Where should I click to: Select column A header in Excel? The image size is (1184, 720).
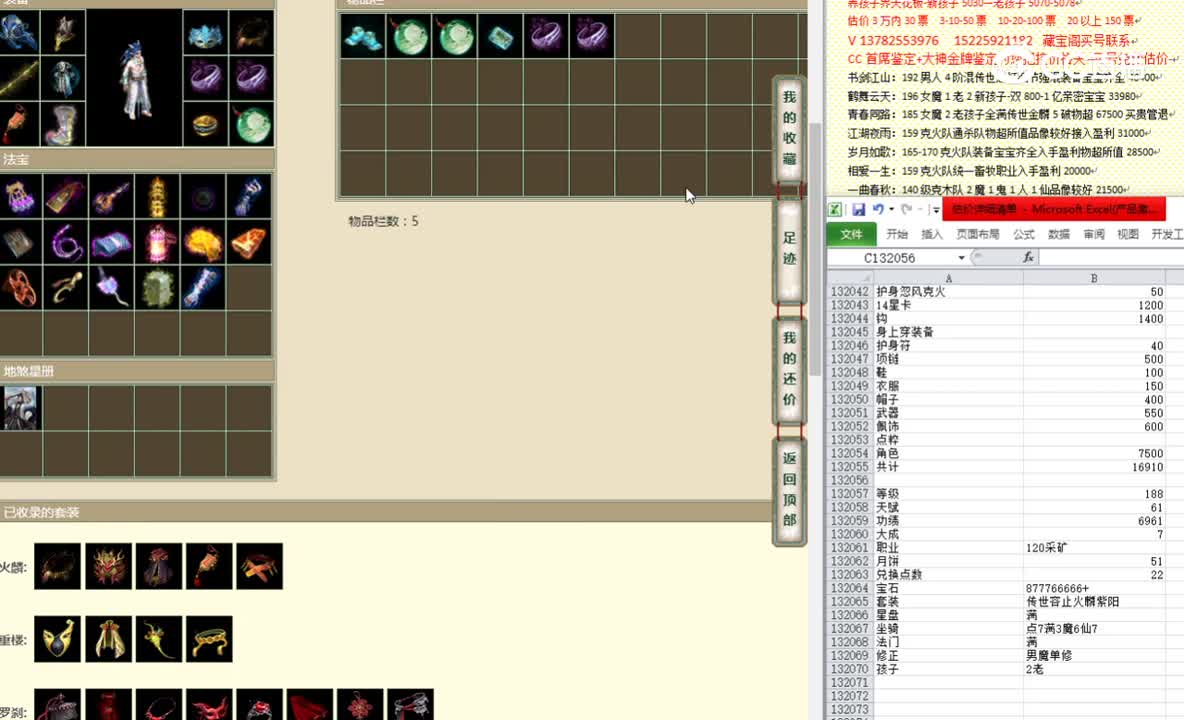pyautogui.click(x=948, y=278)
